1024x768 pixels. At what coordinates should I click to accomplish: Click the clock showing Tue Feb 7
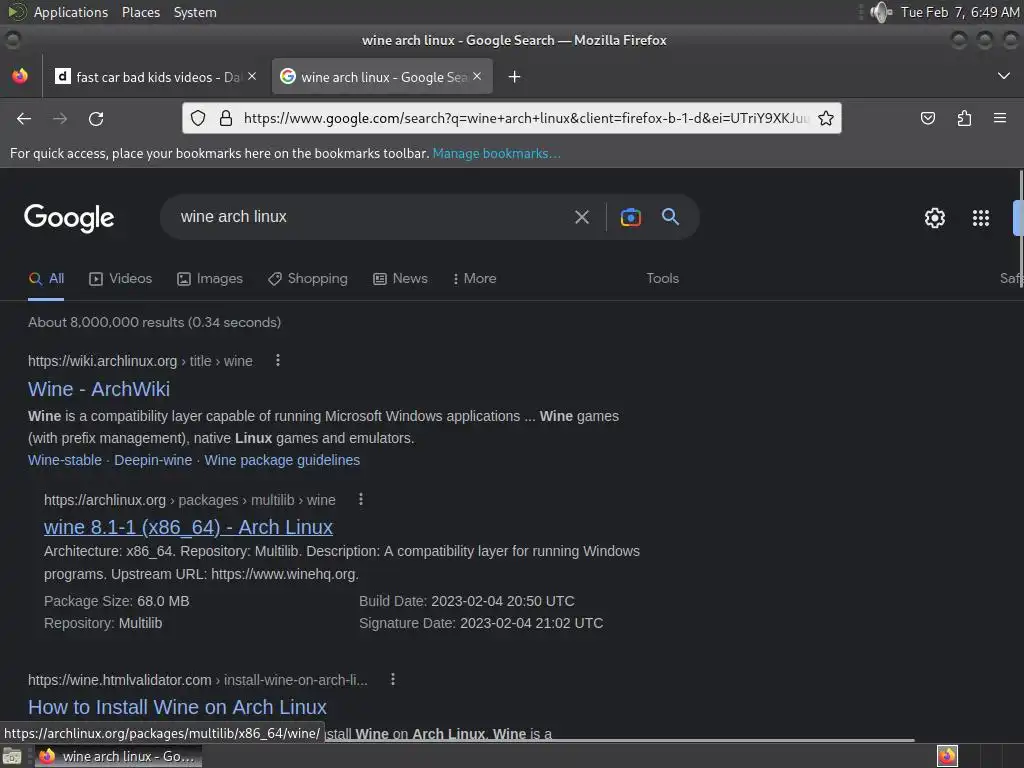(x=959, y=12)
